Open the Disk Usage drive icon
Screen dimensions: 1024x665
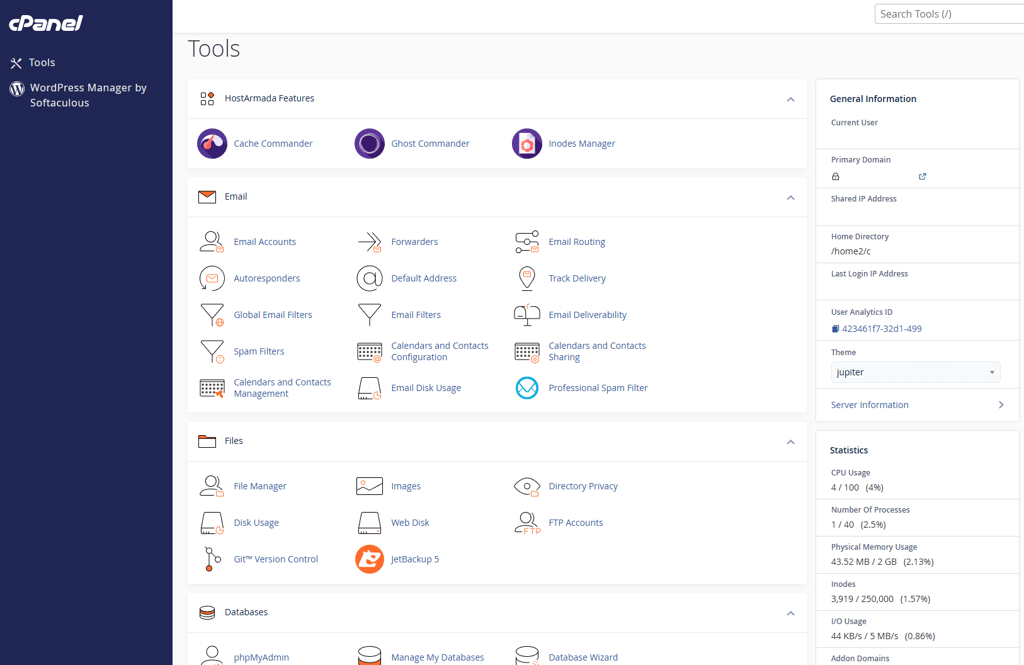(212, 523)
